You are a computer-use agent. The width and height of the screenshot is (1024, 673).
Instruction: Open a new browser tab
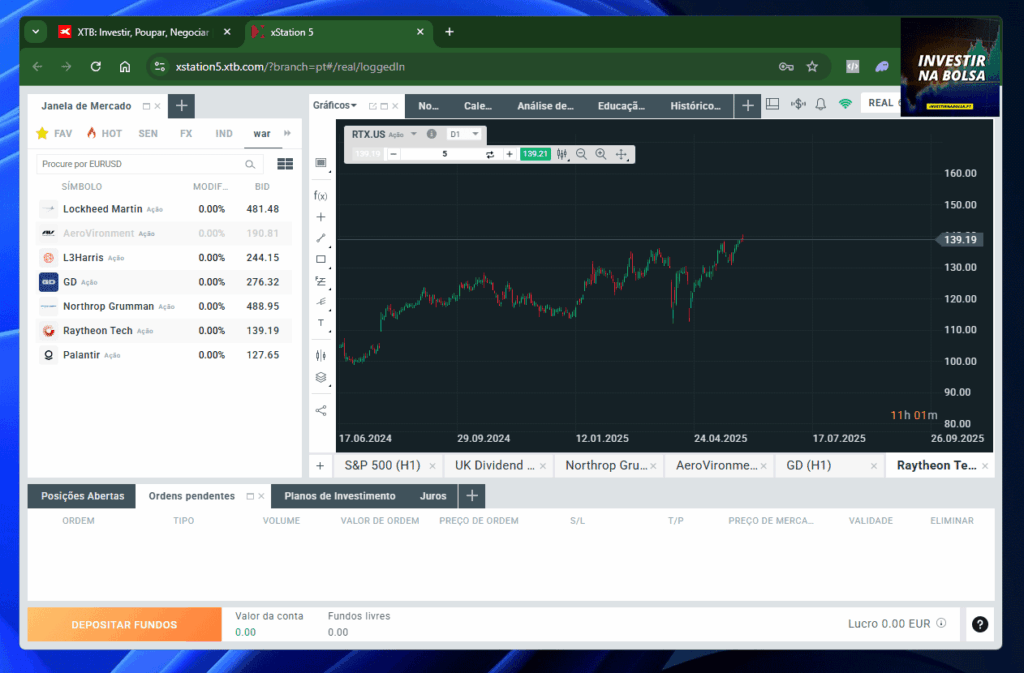(x=449, y=32)
